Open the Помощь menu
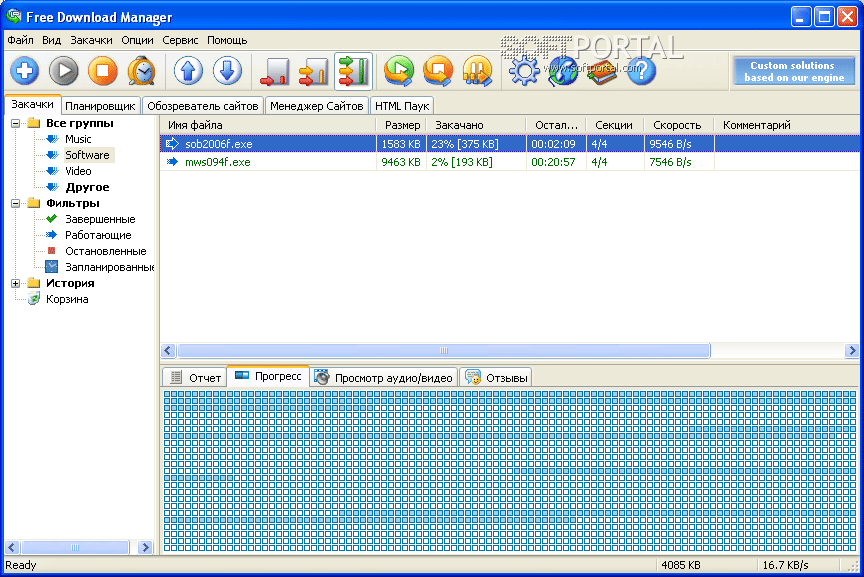 pos(227,40)
